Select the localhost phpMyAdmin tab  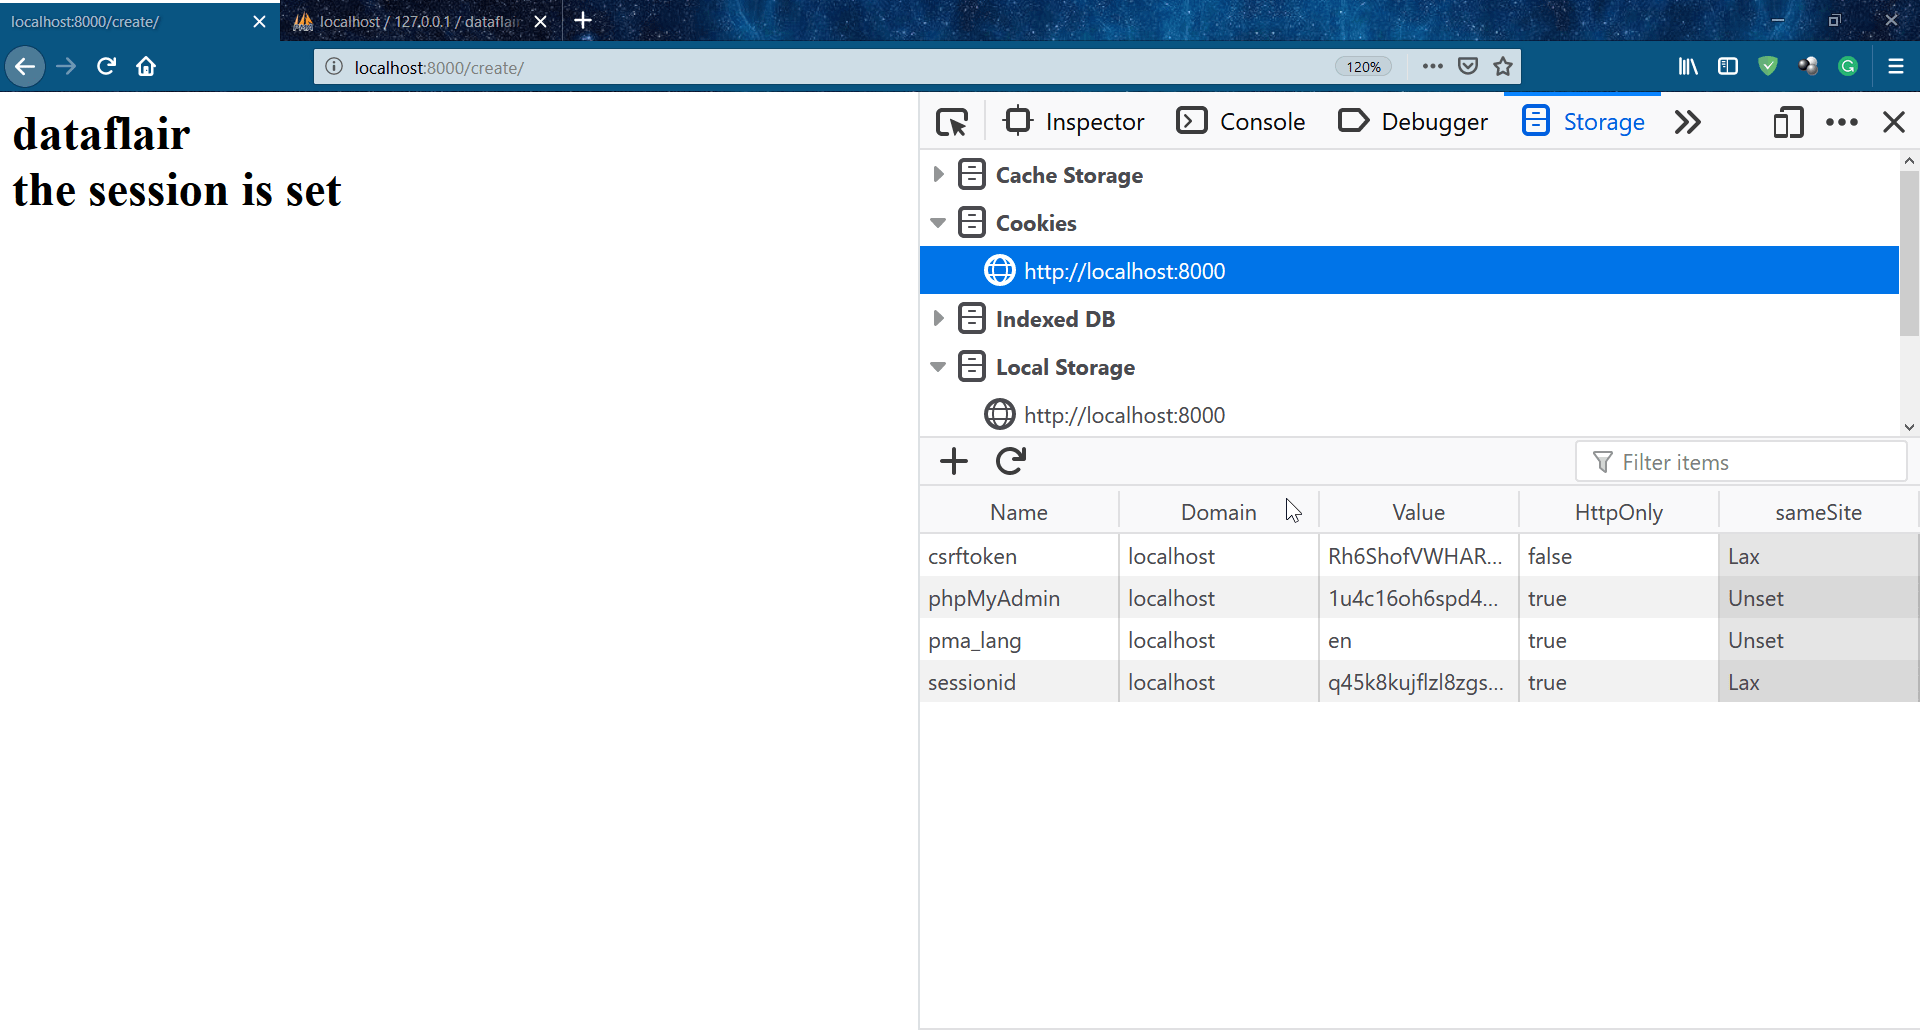click(410, 21)
